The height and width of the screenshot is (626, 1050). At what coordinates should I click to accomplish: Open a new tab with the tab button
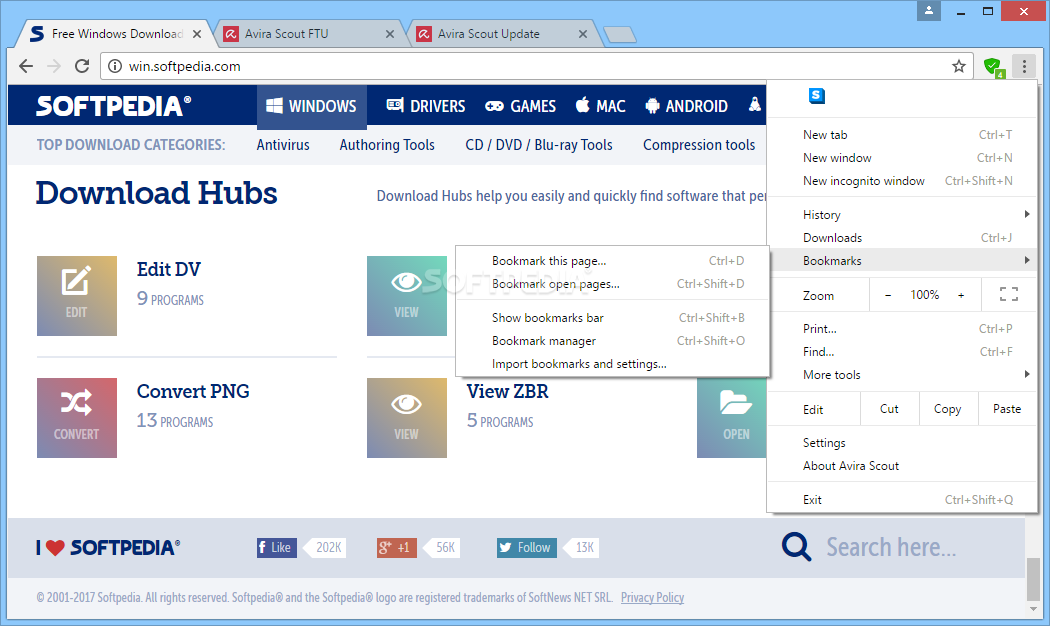click(619, 34)
